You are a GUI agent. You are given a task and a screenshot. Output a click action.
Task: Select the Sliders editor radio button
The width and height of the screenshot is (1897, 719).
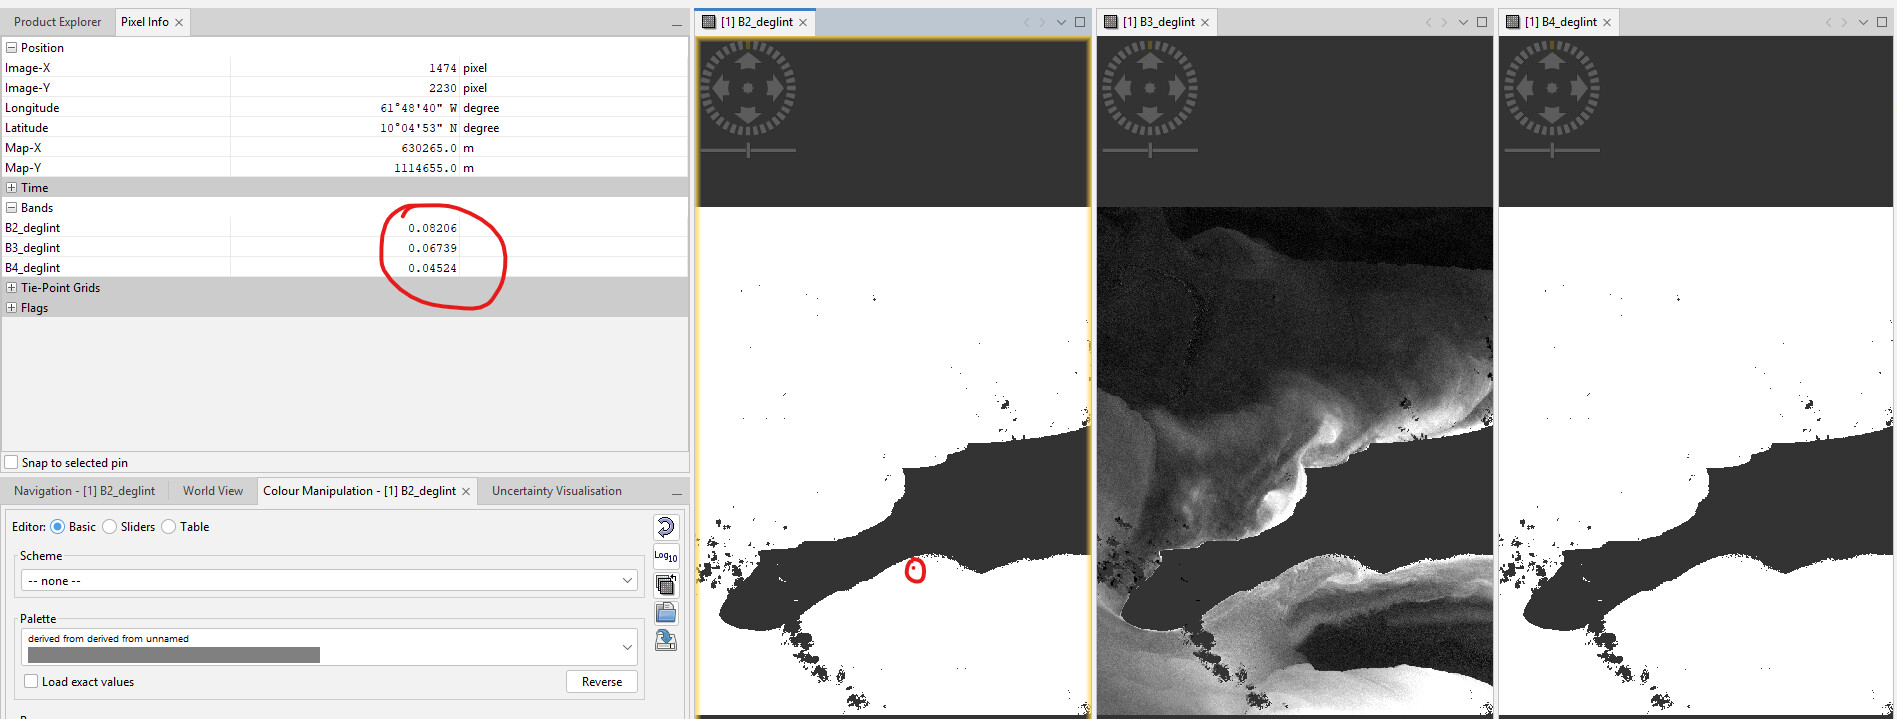point(110,527)
